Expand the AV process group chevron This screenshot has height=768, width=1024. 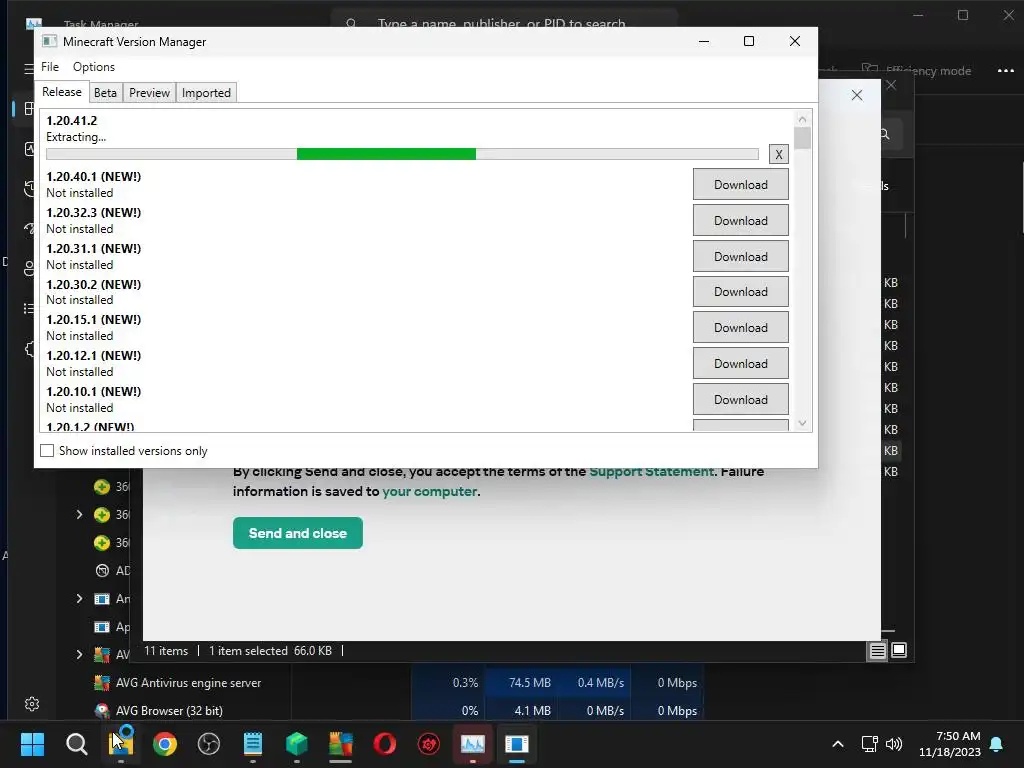79,654
